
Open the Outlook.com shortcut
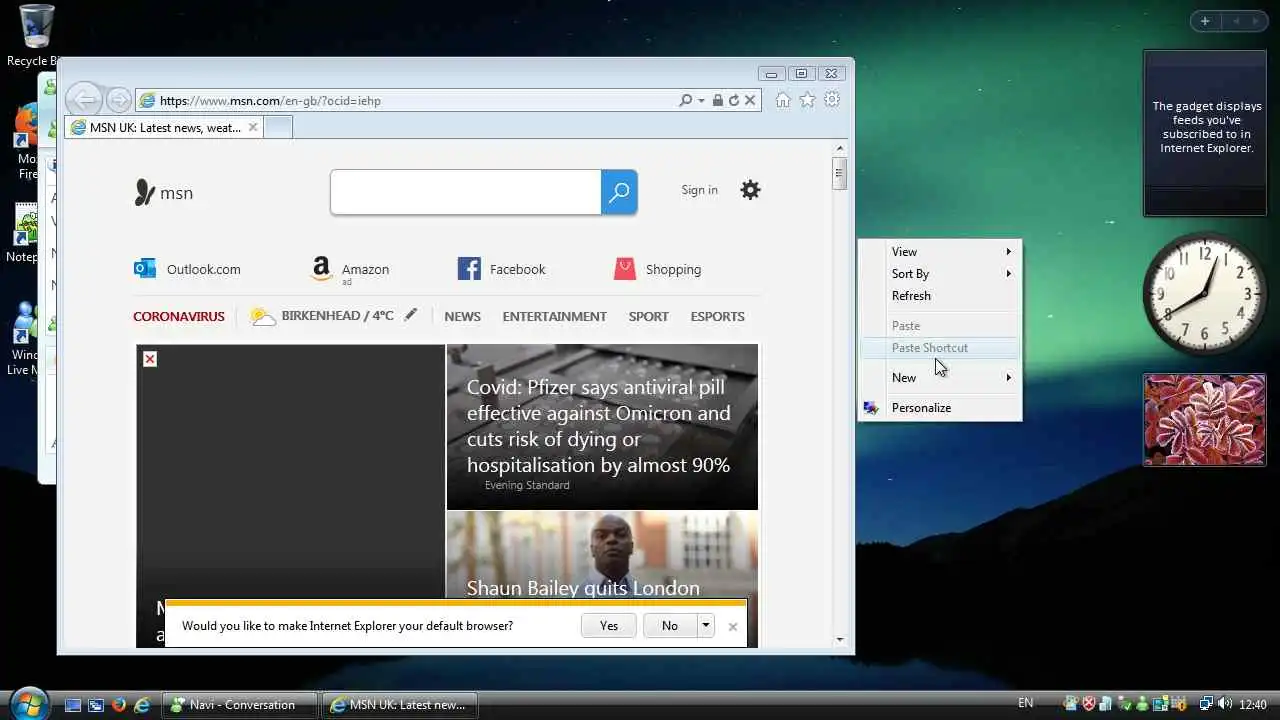[x=187, y=269]
